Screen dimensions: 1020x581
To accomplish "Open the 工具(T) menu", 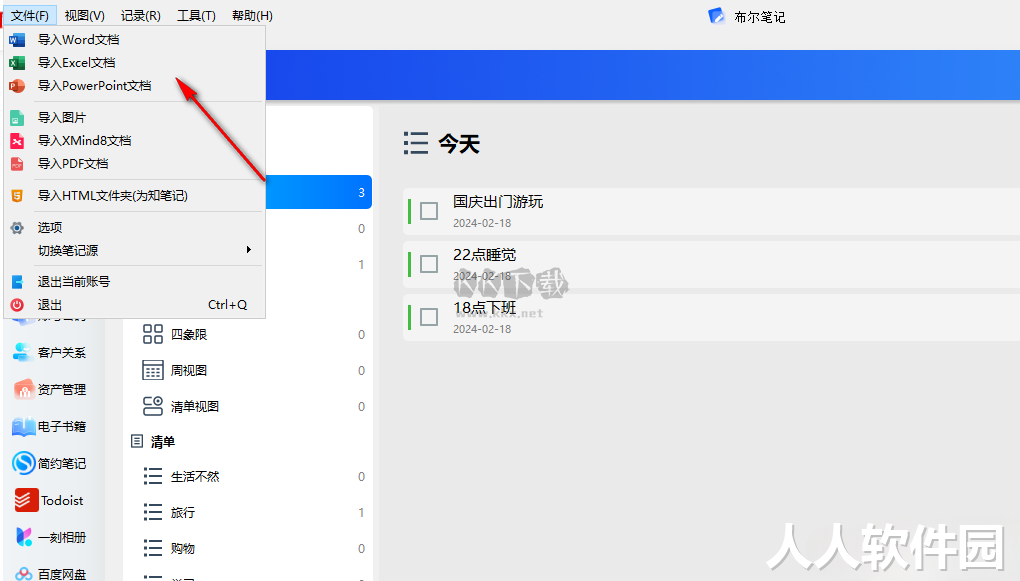I will (x=196, y=16).
